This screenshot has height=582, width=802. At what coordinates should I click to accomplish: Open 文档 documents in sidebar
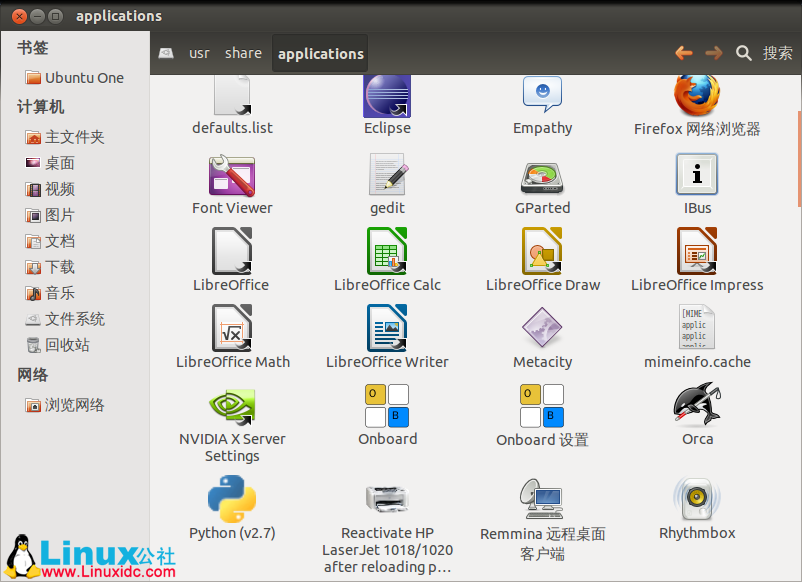tap(50, 241)
